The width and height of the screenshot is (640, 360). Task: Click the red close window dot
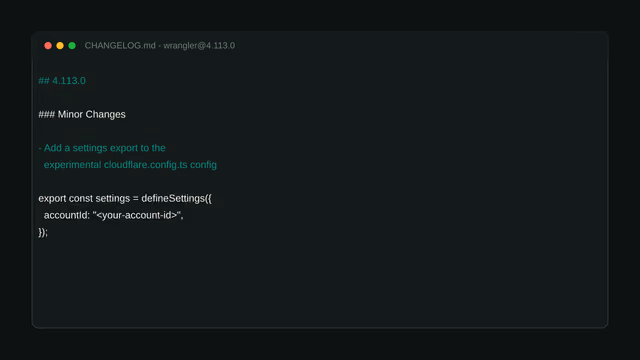pos(48,46)
